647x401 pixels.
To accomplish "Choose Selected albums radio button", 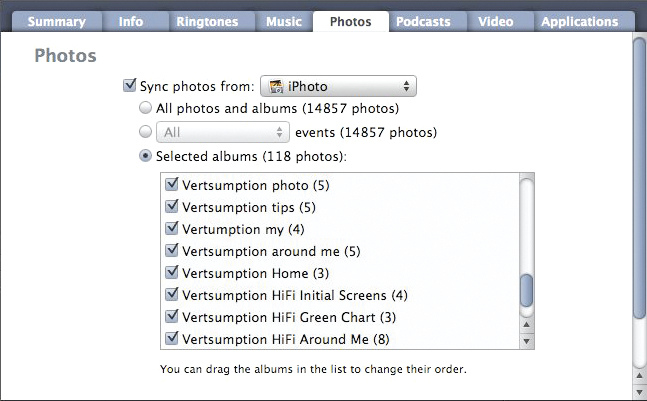I will click(x=145, y=156).
